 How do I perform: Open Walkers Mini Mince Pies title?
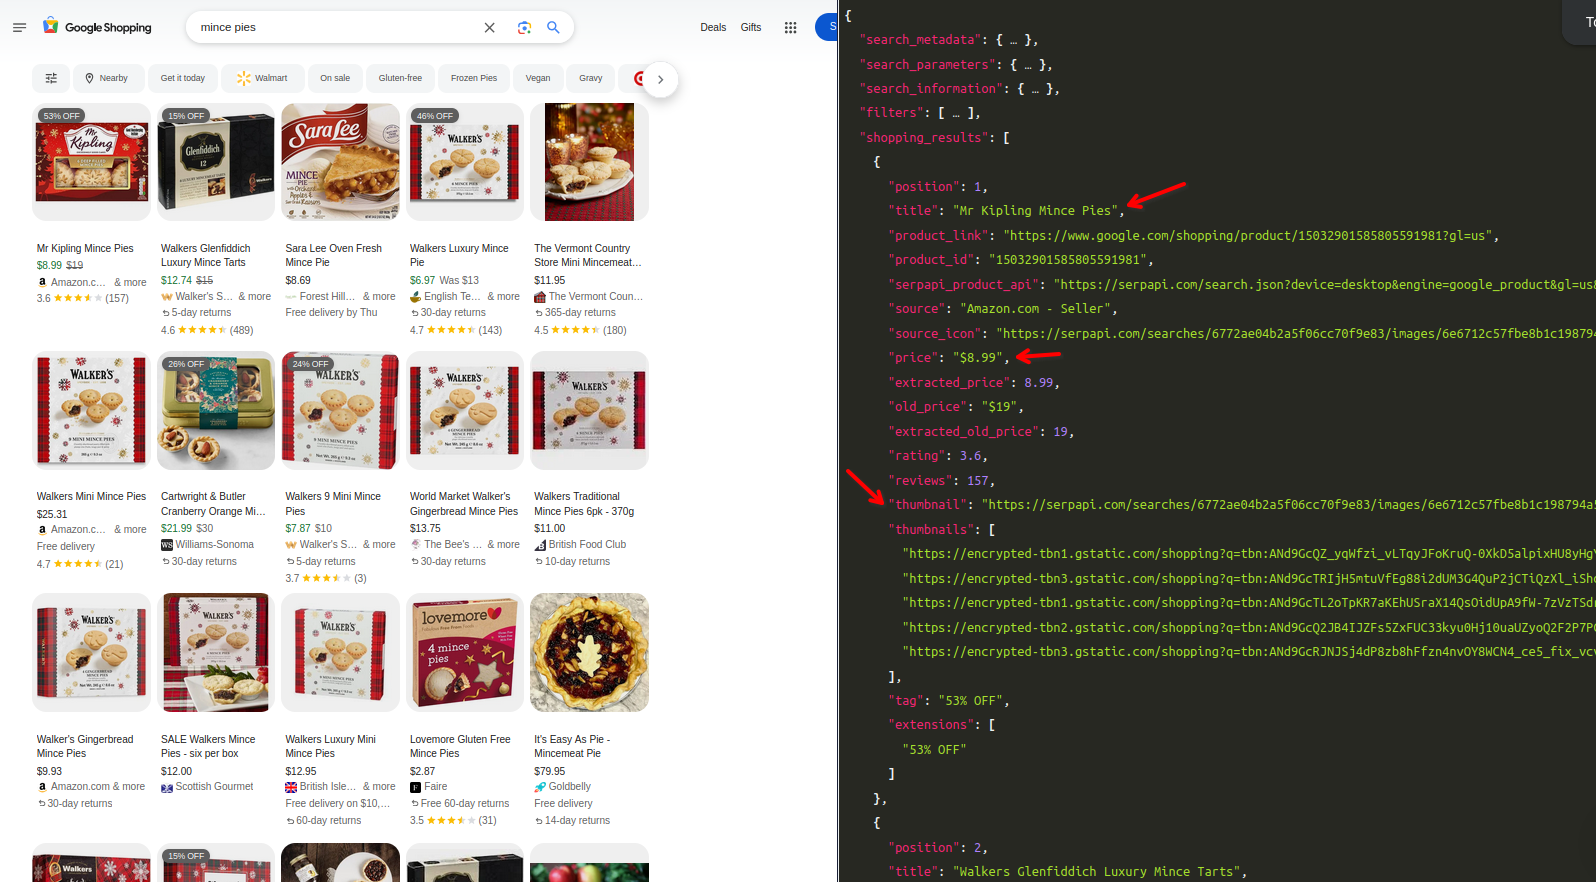[x=91, y=496]
